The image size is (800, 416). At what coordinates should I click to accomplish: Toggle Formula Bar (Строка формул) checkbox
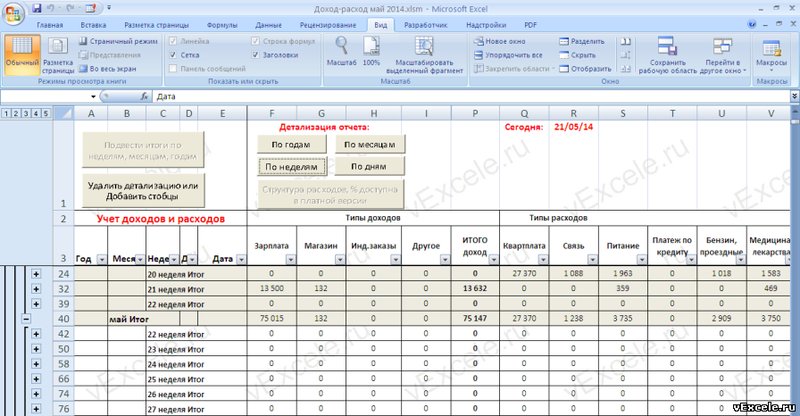tap(256, 41)
